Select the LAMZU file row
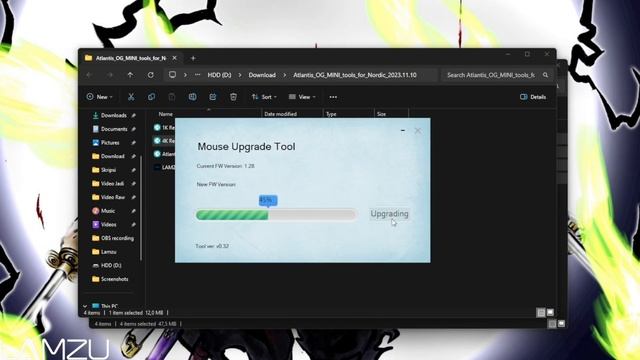Image resolution: width=640 pixels, height=360 pixels. point(164,167)
